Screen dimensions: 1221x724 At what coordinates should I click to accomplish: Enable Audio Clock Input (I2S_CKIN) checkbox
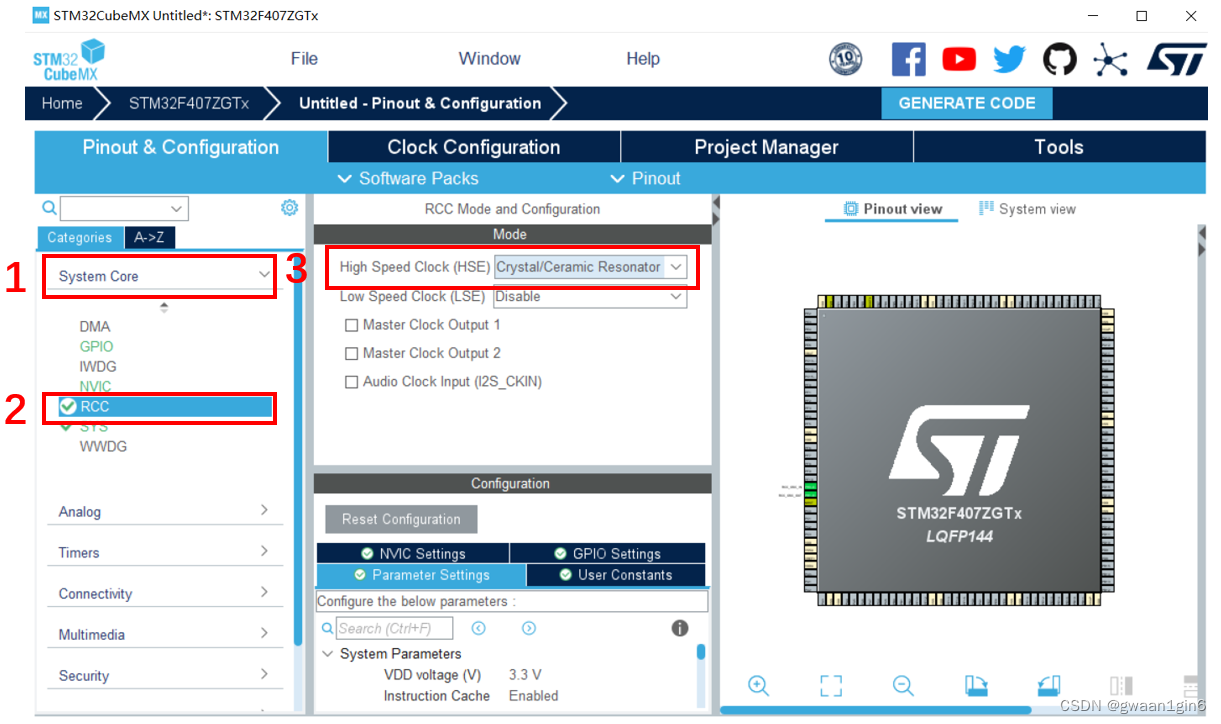click(351, 382)
